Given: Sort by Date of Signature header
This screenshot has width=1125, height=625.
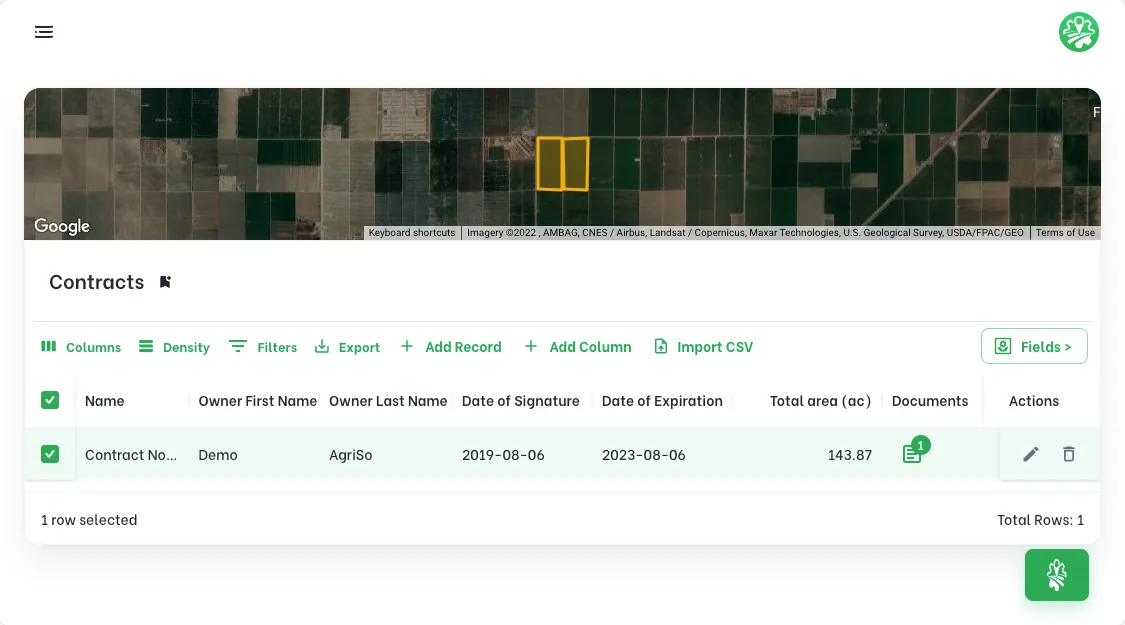Looking at the screenshot, I should click(x=521, y=401).
